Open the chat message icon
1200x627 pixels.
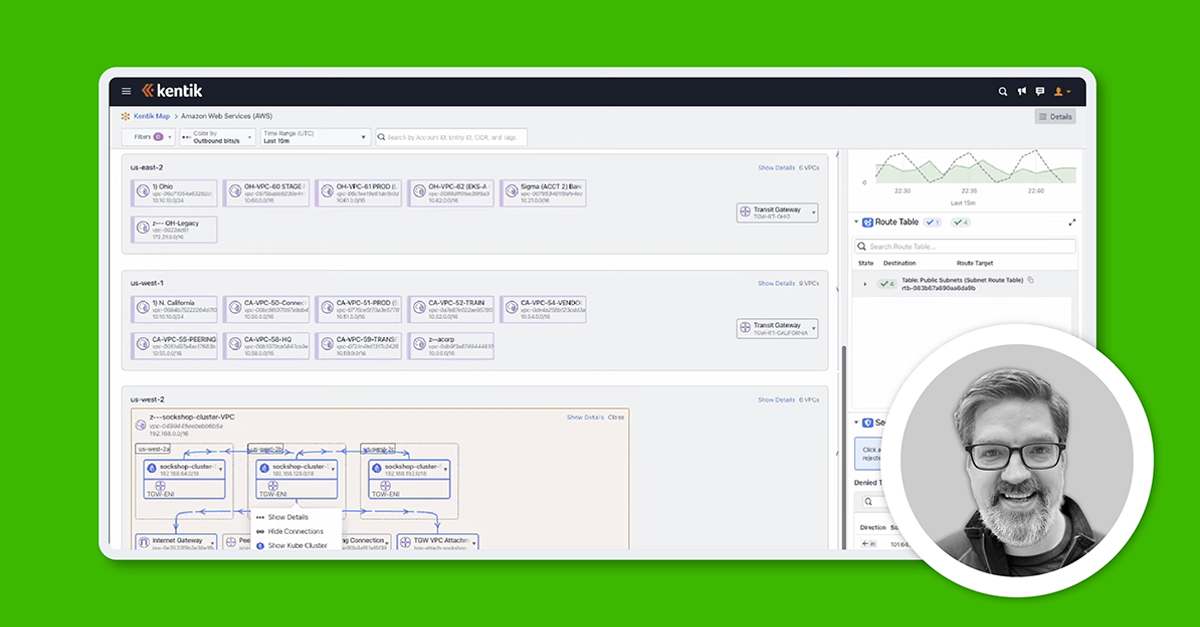(1040, 91)
